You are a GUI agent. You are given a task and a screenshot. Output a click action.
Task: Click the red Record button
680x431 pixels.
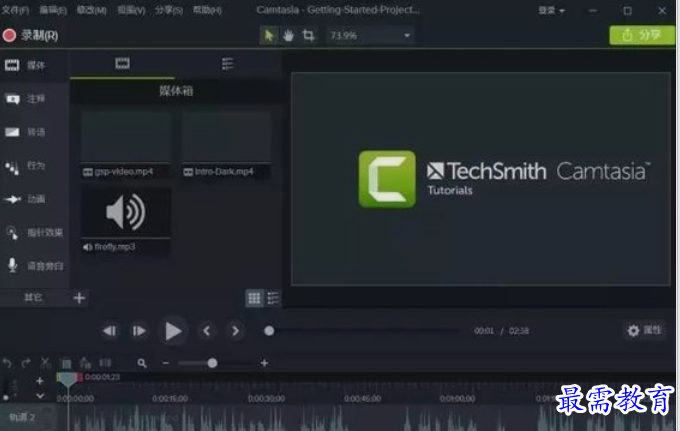coord(10,36)
